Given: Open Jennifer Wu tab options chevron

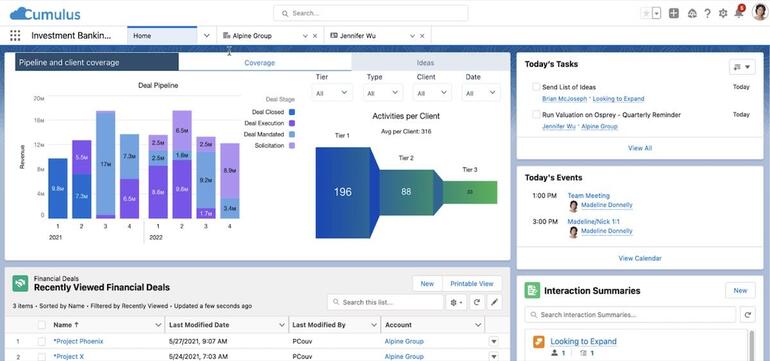Looking at the screenshot, I should pyautogui.click(x=412, y=36).
